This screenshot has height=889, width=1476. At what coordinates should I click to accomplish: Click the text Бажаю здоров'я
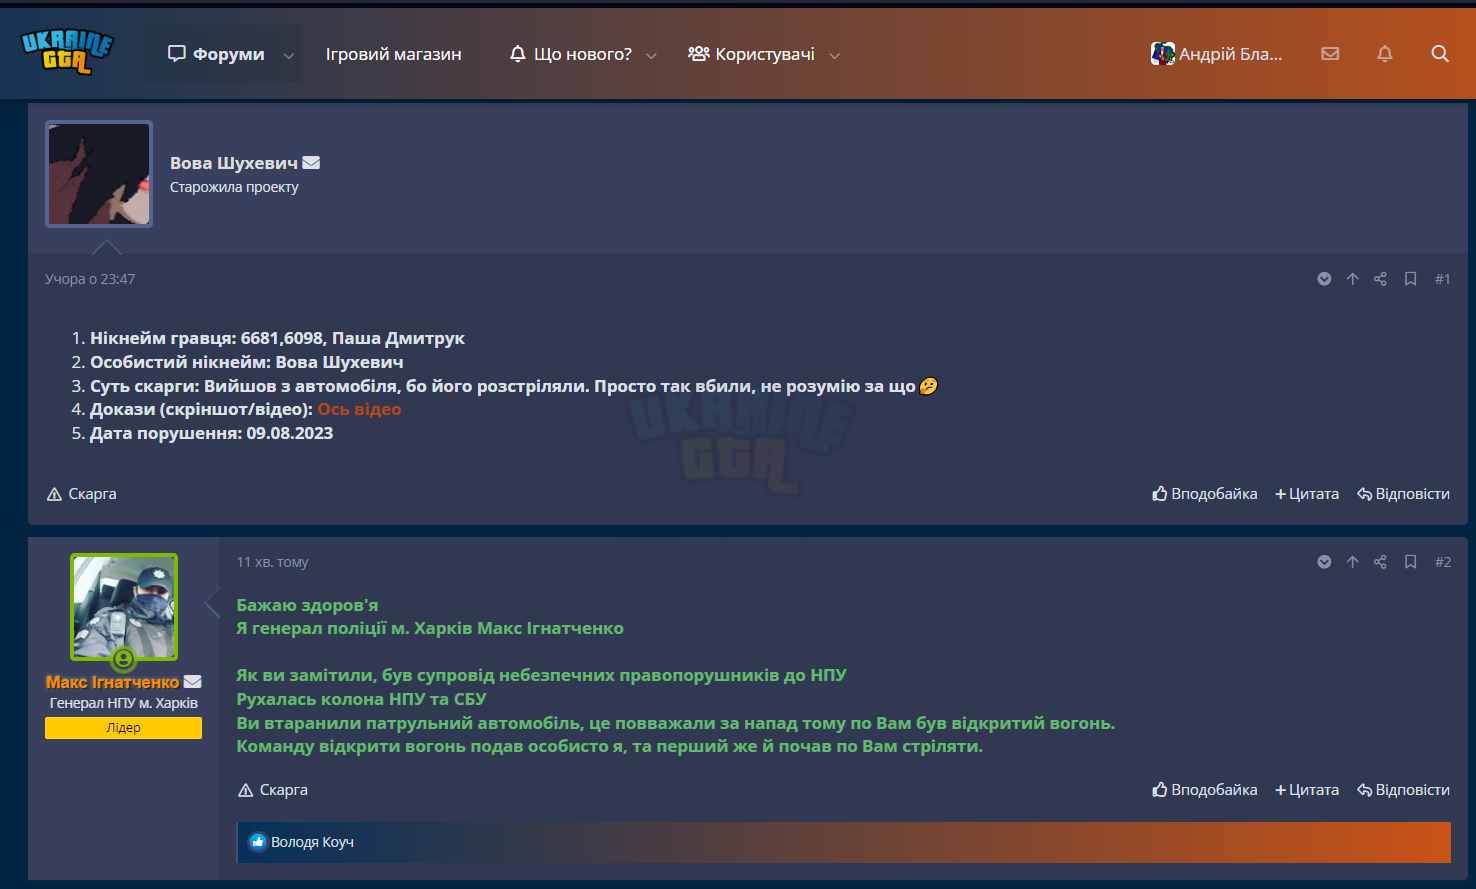307,605
